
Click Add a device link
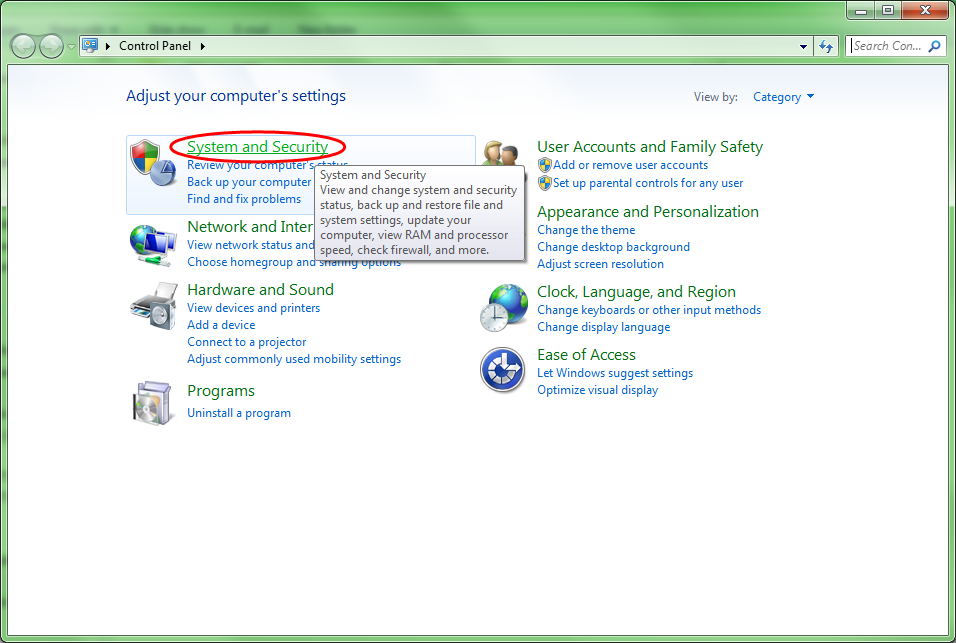click(x=221, y=325)
